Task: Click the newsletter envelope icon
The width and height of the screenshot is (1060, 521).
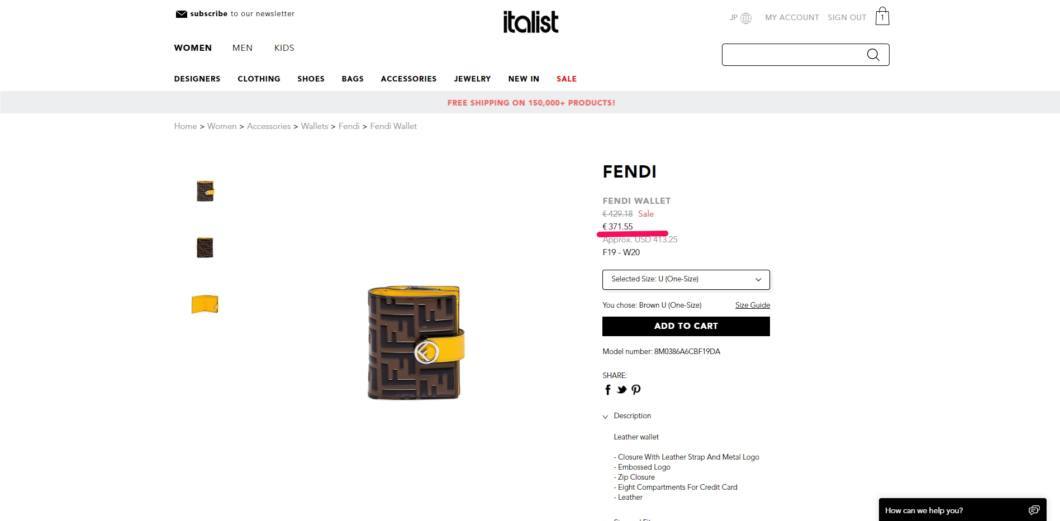Action: click(x=181, y=14)
